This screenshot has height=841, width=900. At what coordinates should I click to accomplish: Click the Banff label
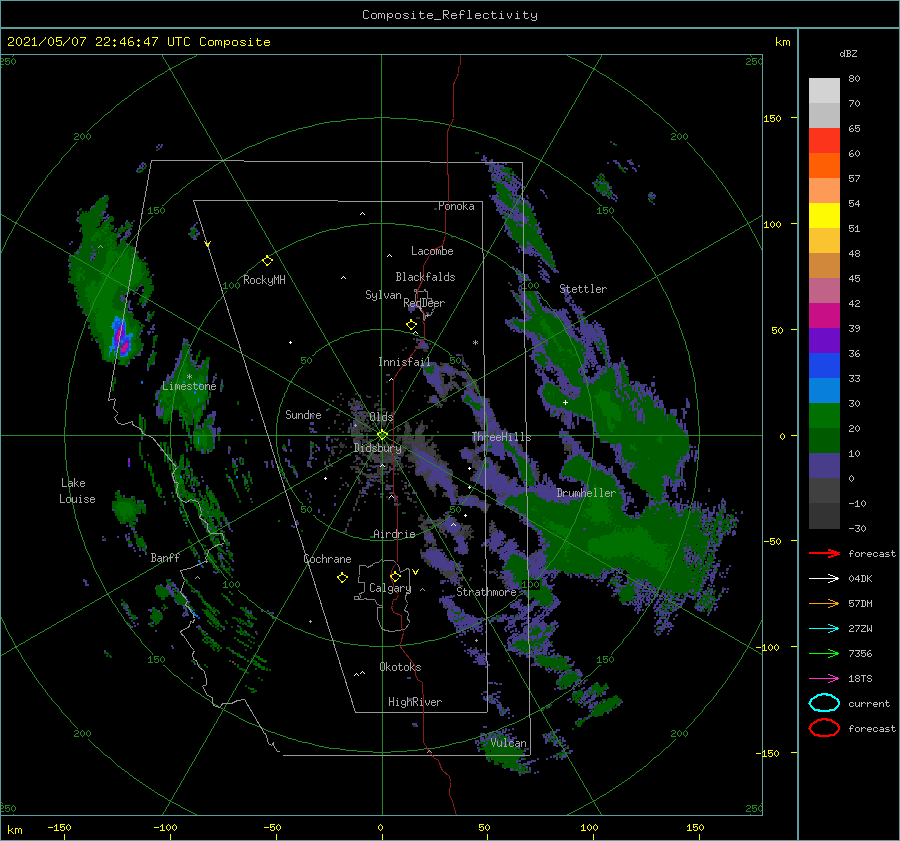pos(165,558)
